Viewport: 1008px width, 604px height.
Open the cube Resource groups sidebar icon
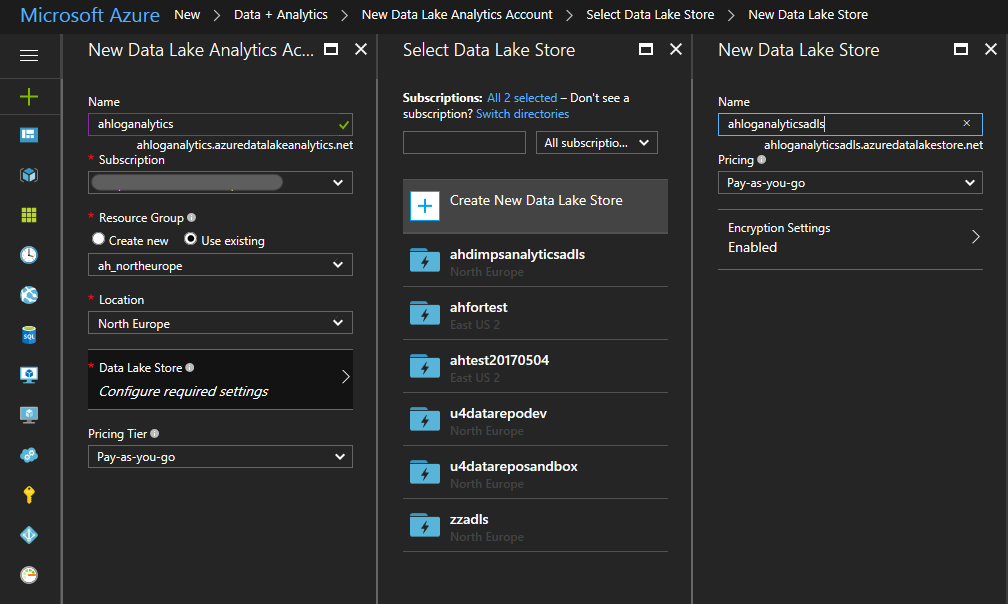29,175
